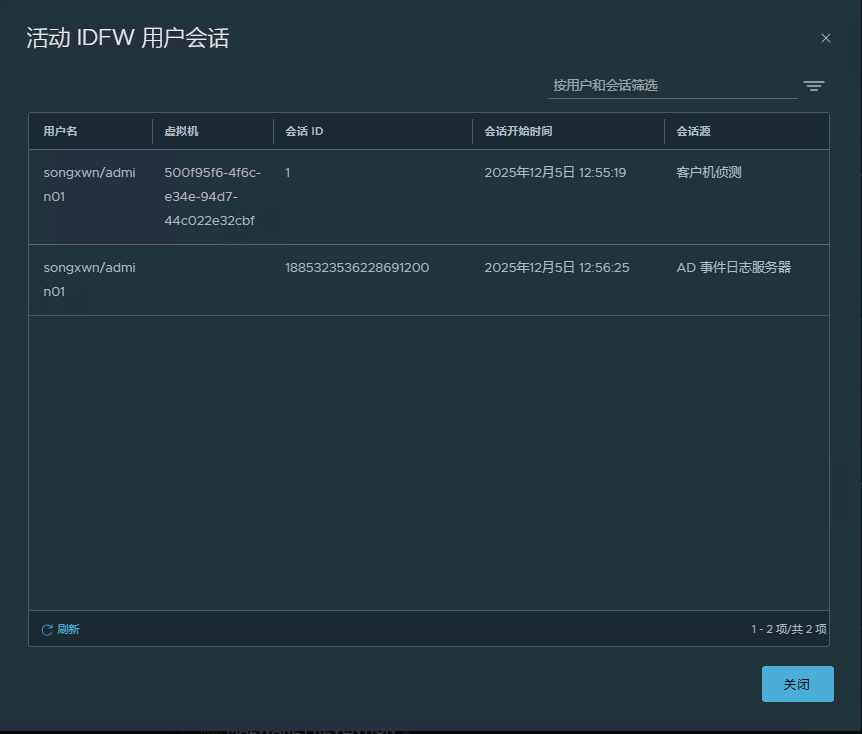
Task: Select the first row's songxwn/admin01 username
Action: [x=89, y=184]
